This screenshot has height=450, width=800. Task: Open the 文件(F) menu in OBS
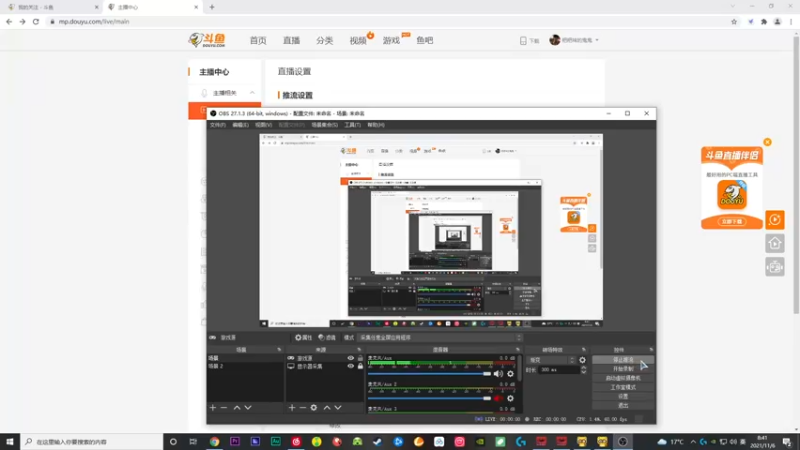[218, 125]
